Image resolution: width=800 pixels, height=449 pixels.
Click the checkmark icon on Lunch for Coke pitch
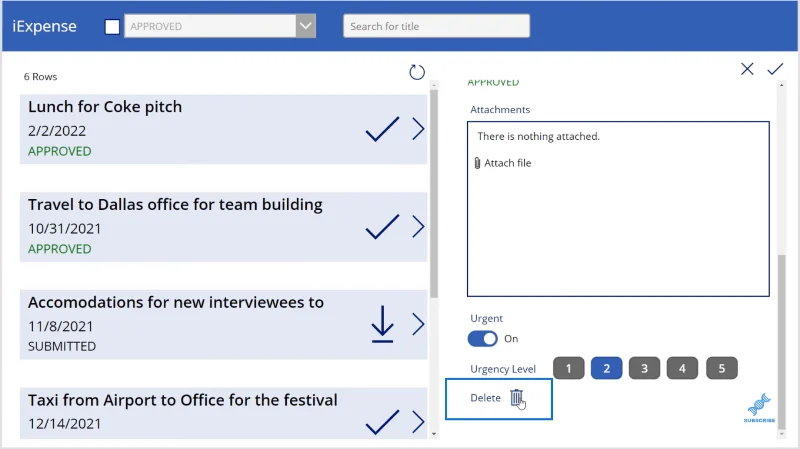click(382, 129)
